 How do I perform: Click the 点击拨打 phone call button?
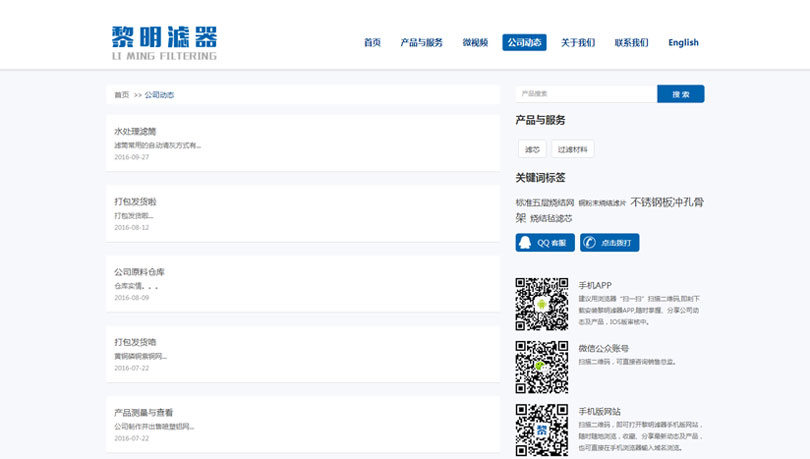[609, 243]
